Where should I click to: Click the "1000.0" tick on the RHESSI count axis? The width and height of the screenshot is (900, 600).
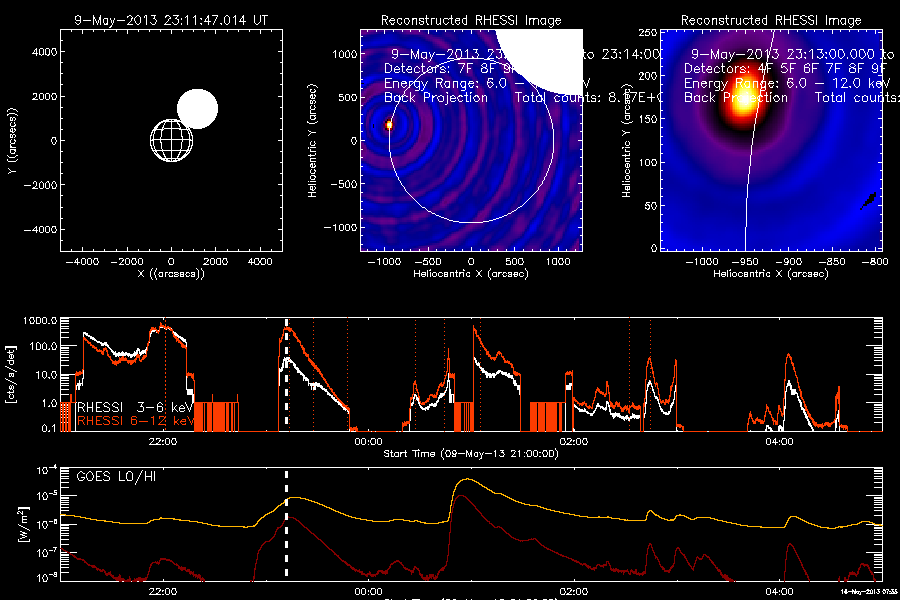(40, 321)
